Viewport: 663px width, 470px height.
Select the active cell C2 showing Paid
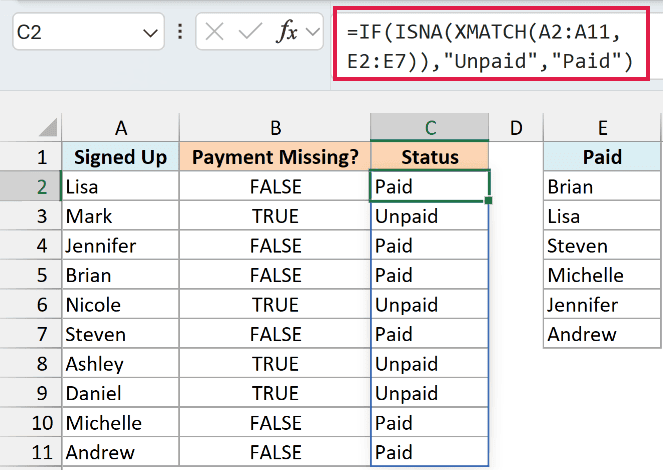click(430, 186)
